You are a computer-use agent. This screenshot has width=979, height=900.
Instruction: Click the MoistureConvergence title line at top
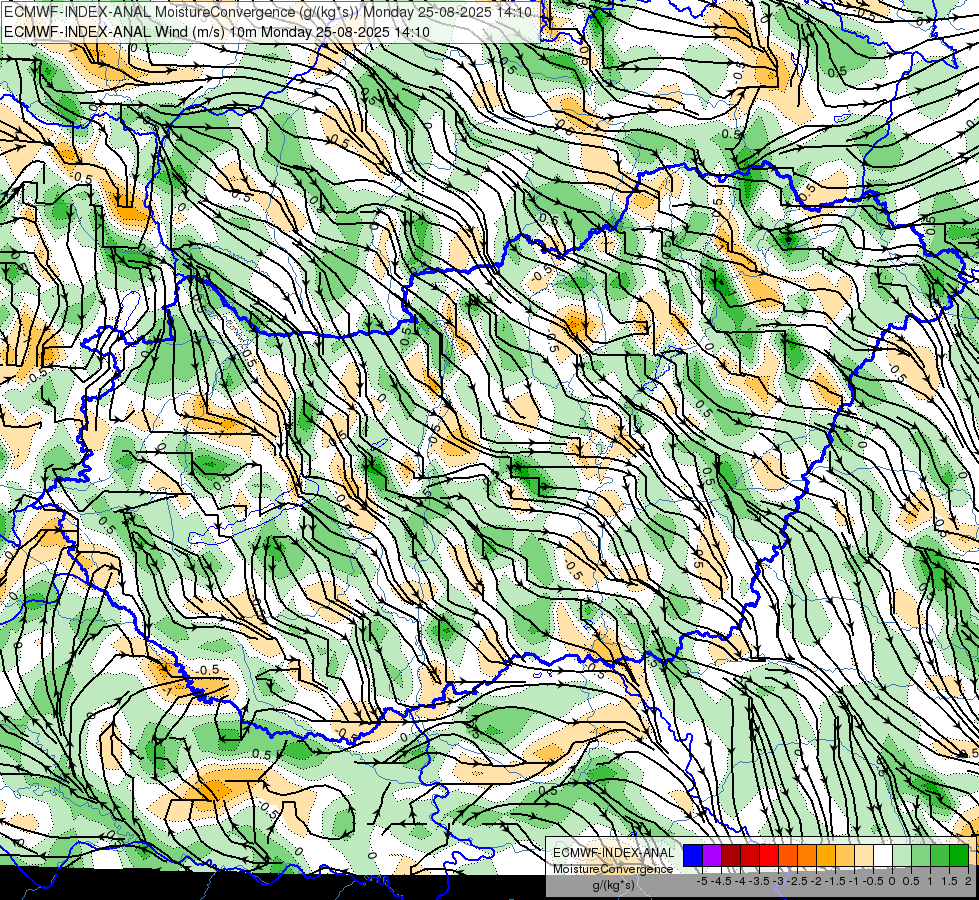[268, 12]
